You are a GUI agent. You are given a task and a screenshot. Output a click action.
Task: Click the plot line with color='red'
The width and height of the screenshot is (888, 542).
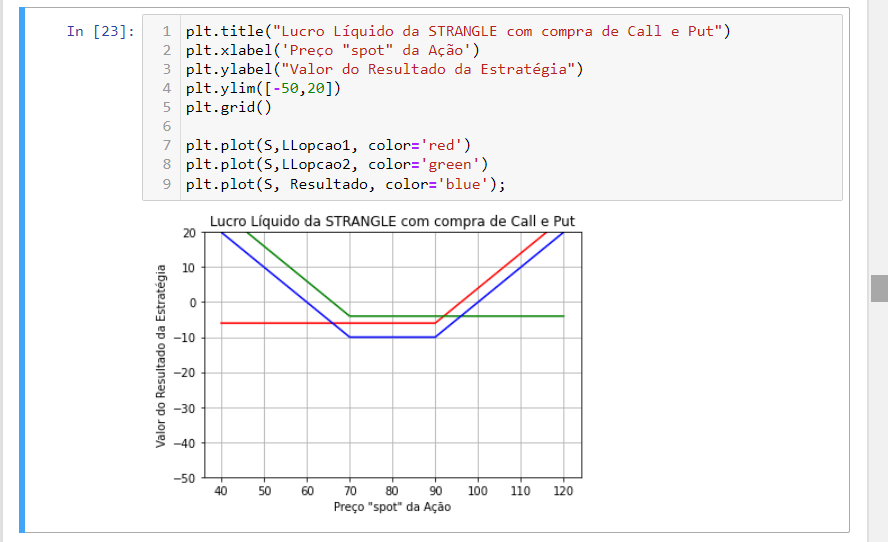327,145
